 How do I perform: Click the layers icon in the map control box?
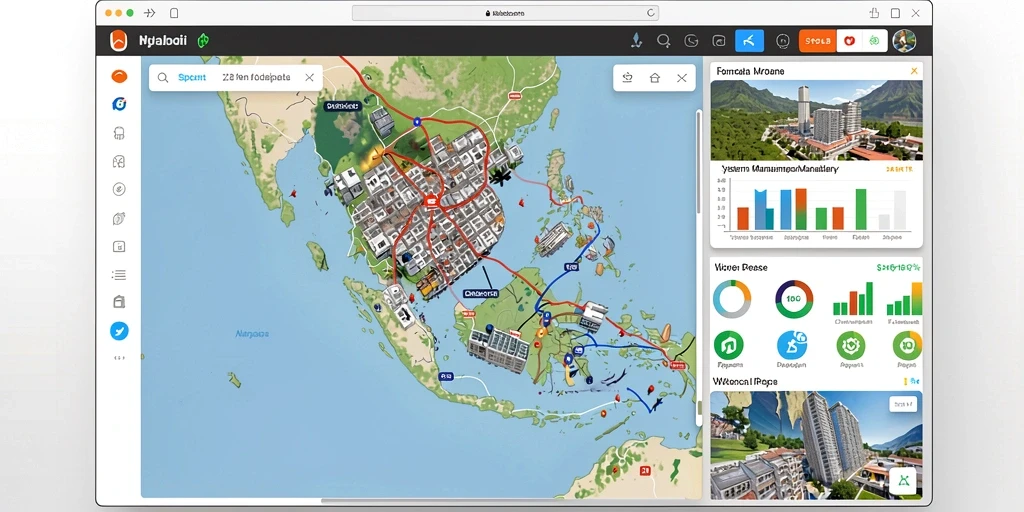pyautogui.click(x=628, y=78)
